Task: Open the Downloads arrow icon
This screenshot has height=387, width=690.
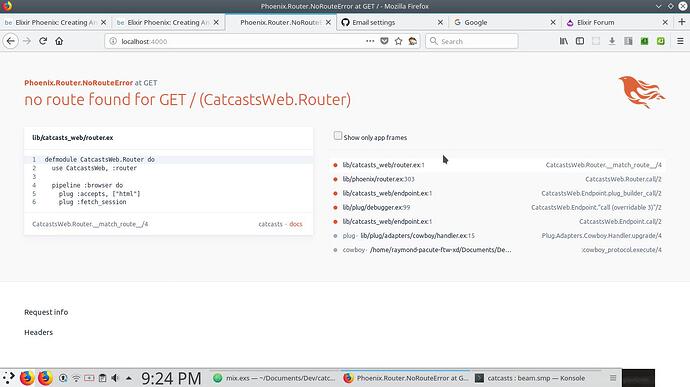Action: point(612,41)
